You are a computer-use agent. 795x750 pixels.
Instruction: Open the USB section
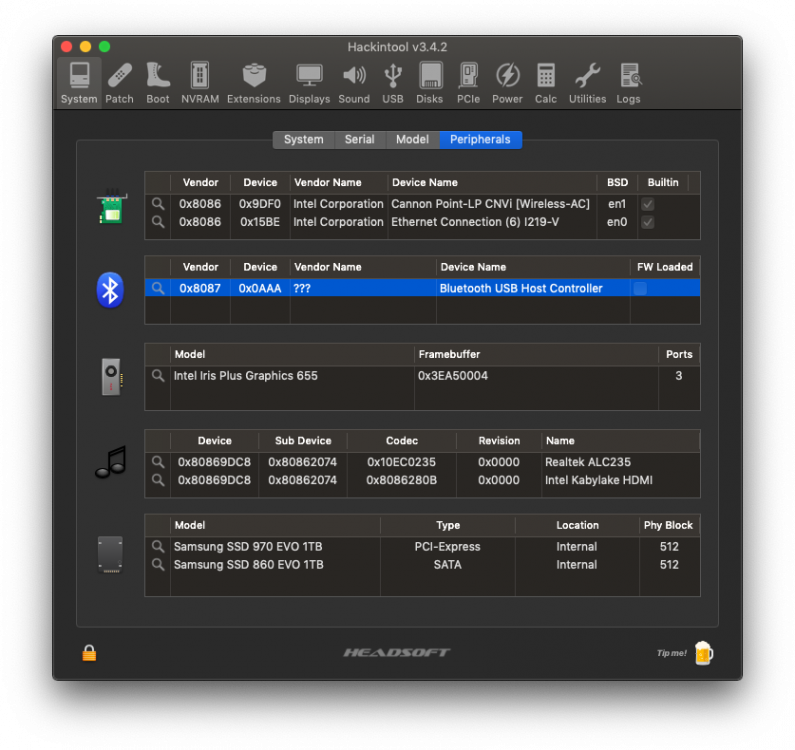click(x=393, y=83)
